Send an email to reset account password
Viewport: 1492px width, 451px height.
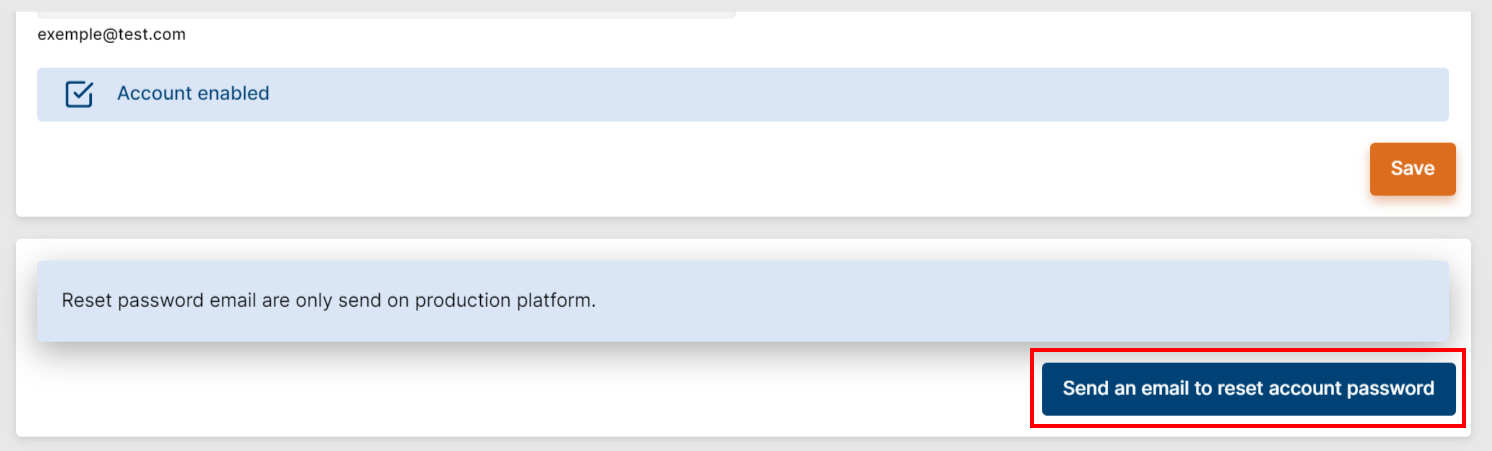(1248, 389)
